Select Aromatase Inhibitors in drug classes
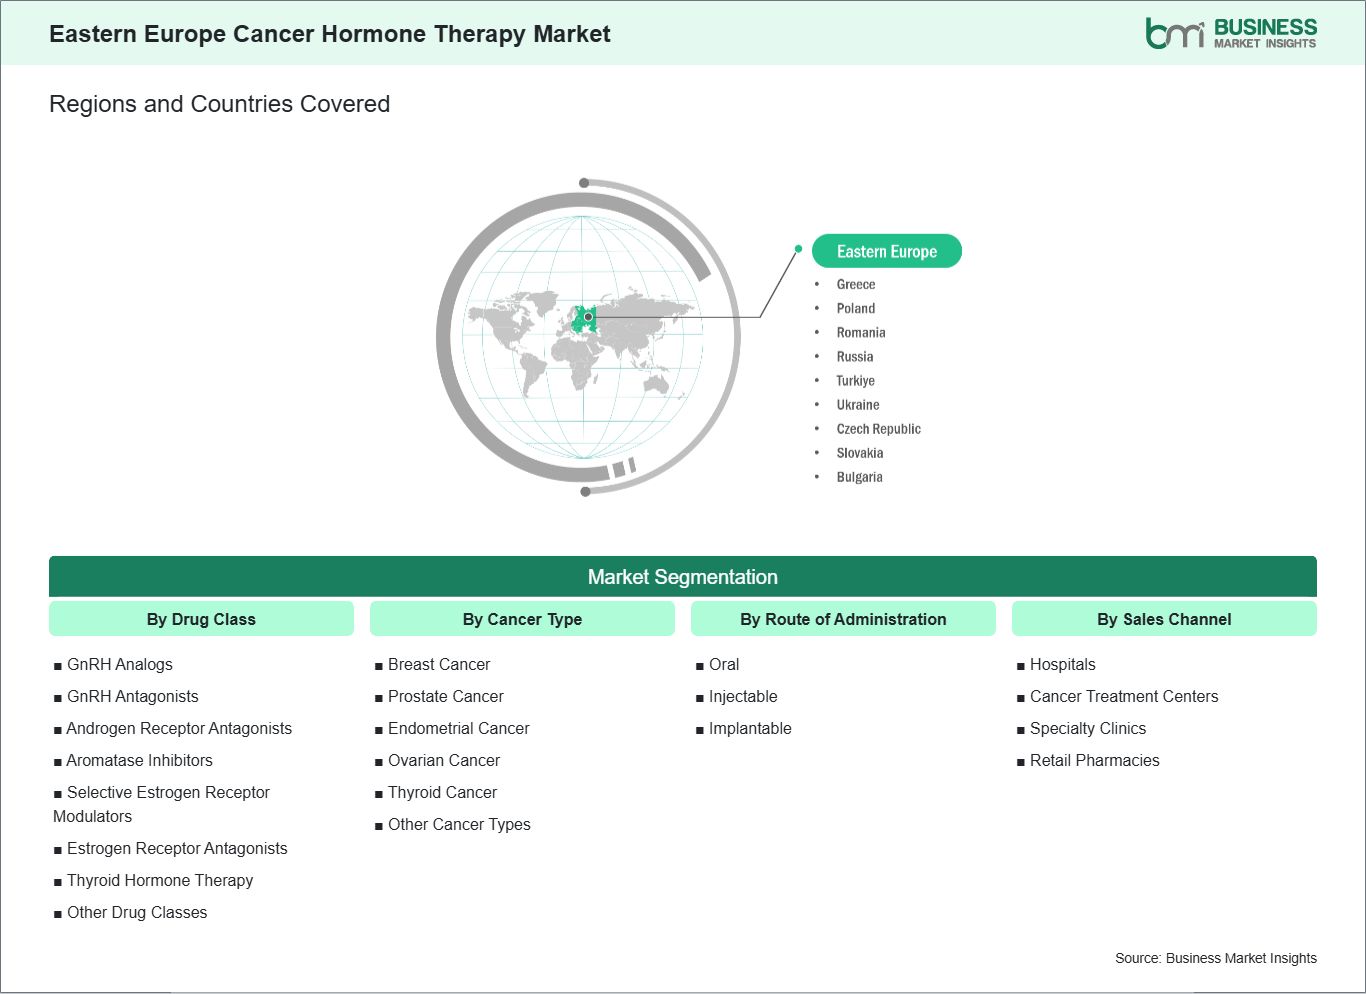1366x994 pixels. tap(139, 761)
